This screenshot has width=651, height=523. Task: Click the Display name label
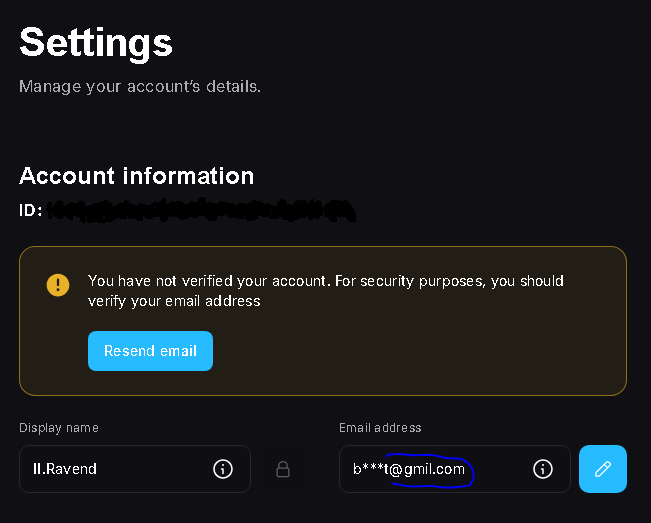click(59, 428)
